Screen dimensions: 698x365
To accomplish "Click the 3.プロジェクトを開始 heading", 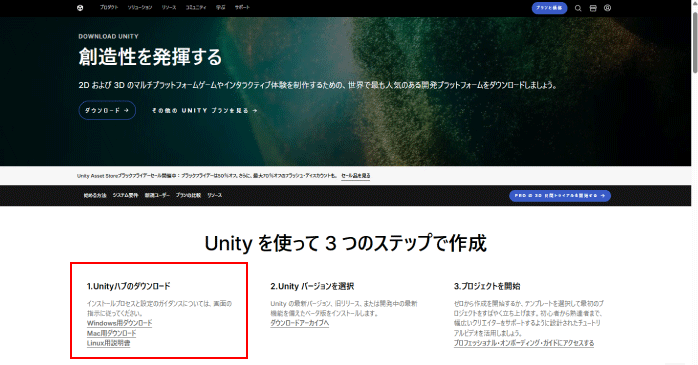I will pos(487,286).
